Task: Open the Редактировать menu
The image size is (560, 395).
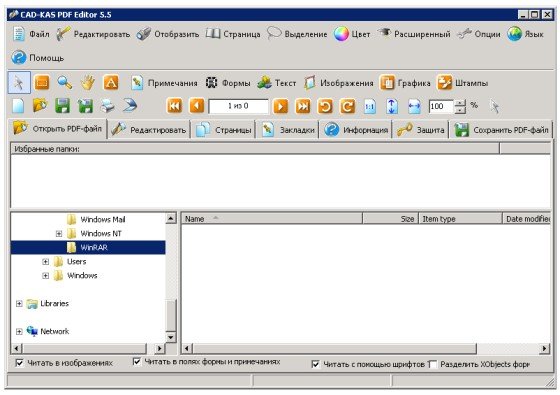Action: click(x=93, y=34)
